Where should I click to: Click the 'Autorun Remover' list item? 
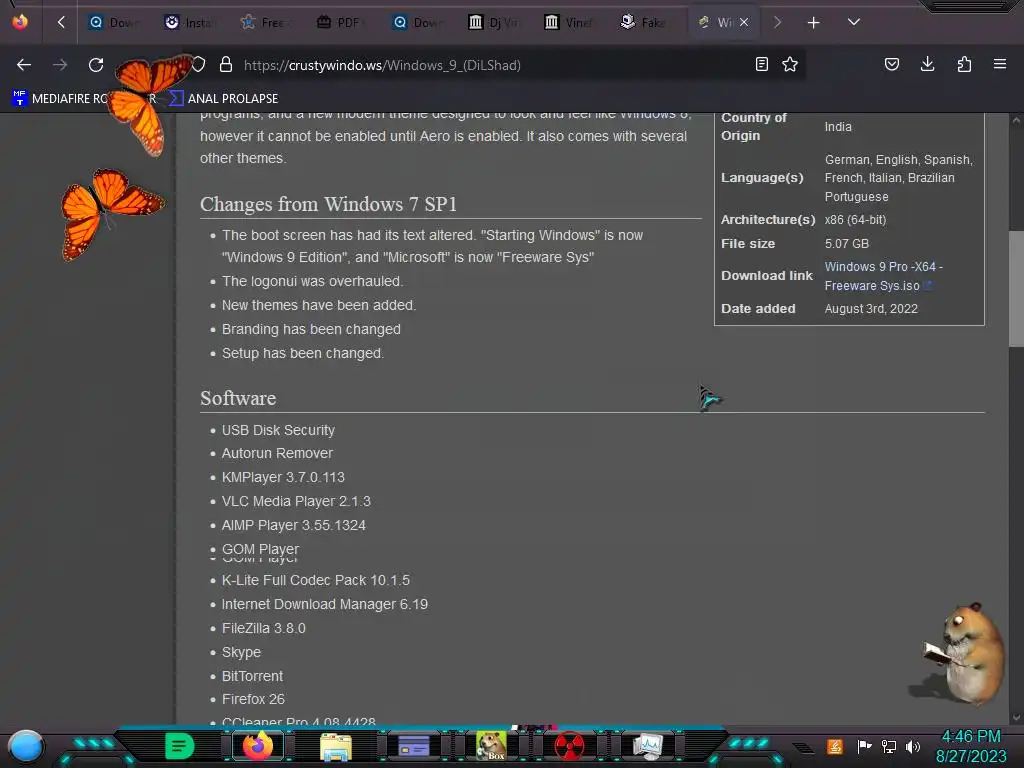(277, 453)
